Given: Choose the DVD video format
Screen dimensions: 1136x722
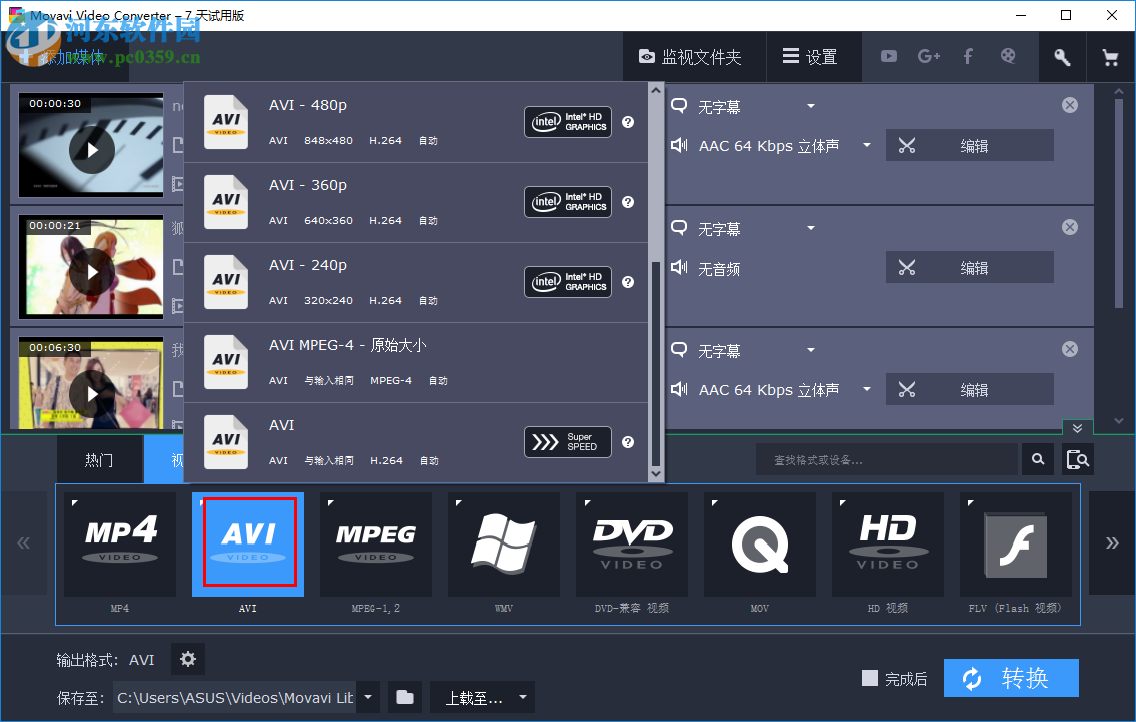Looking at the screenshot, I should pos(631,543).
